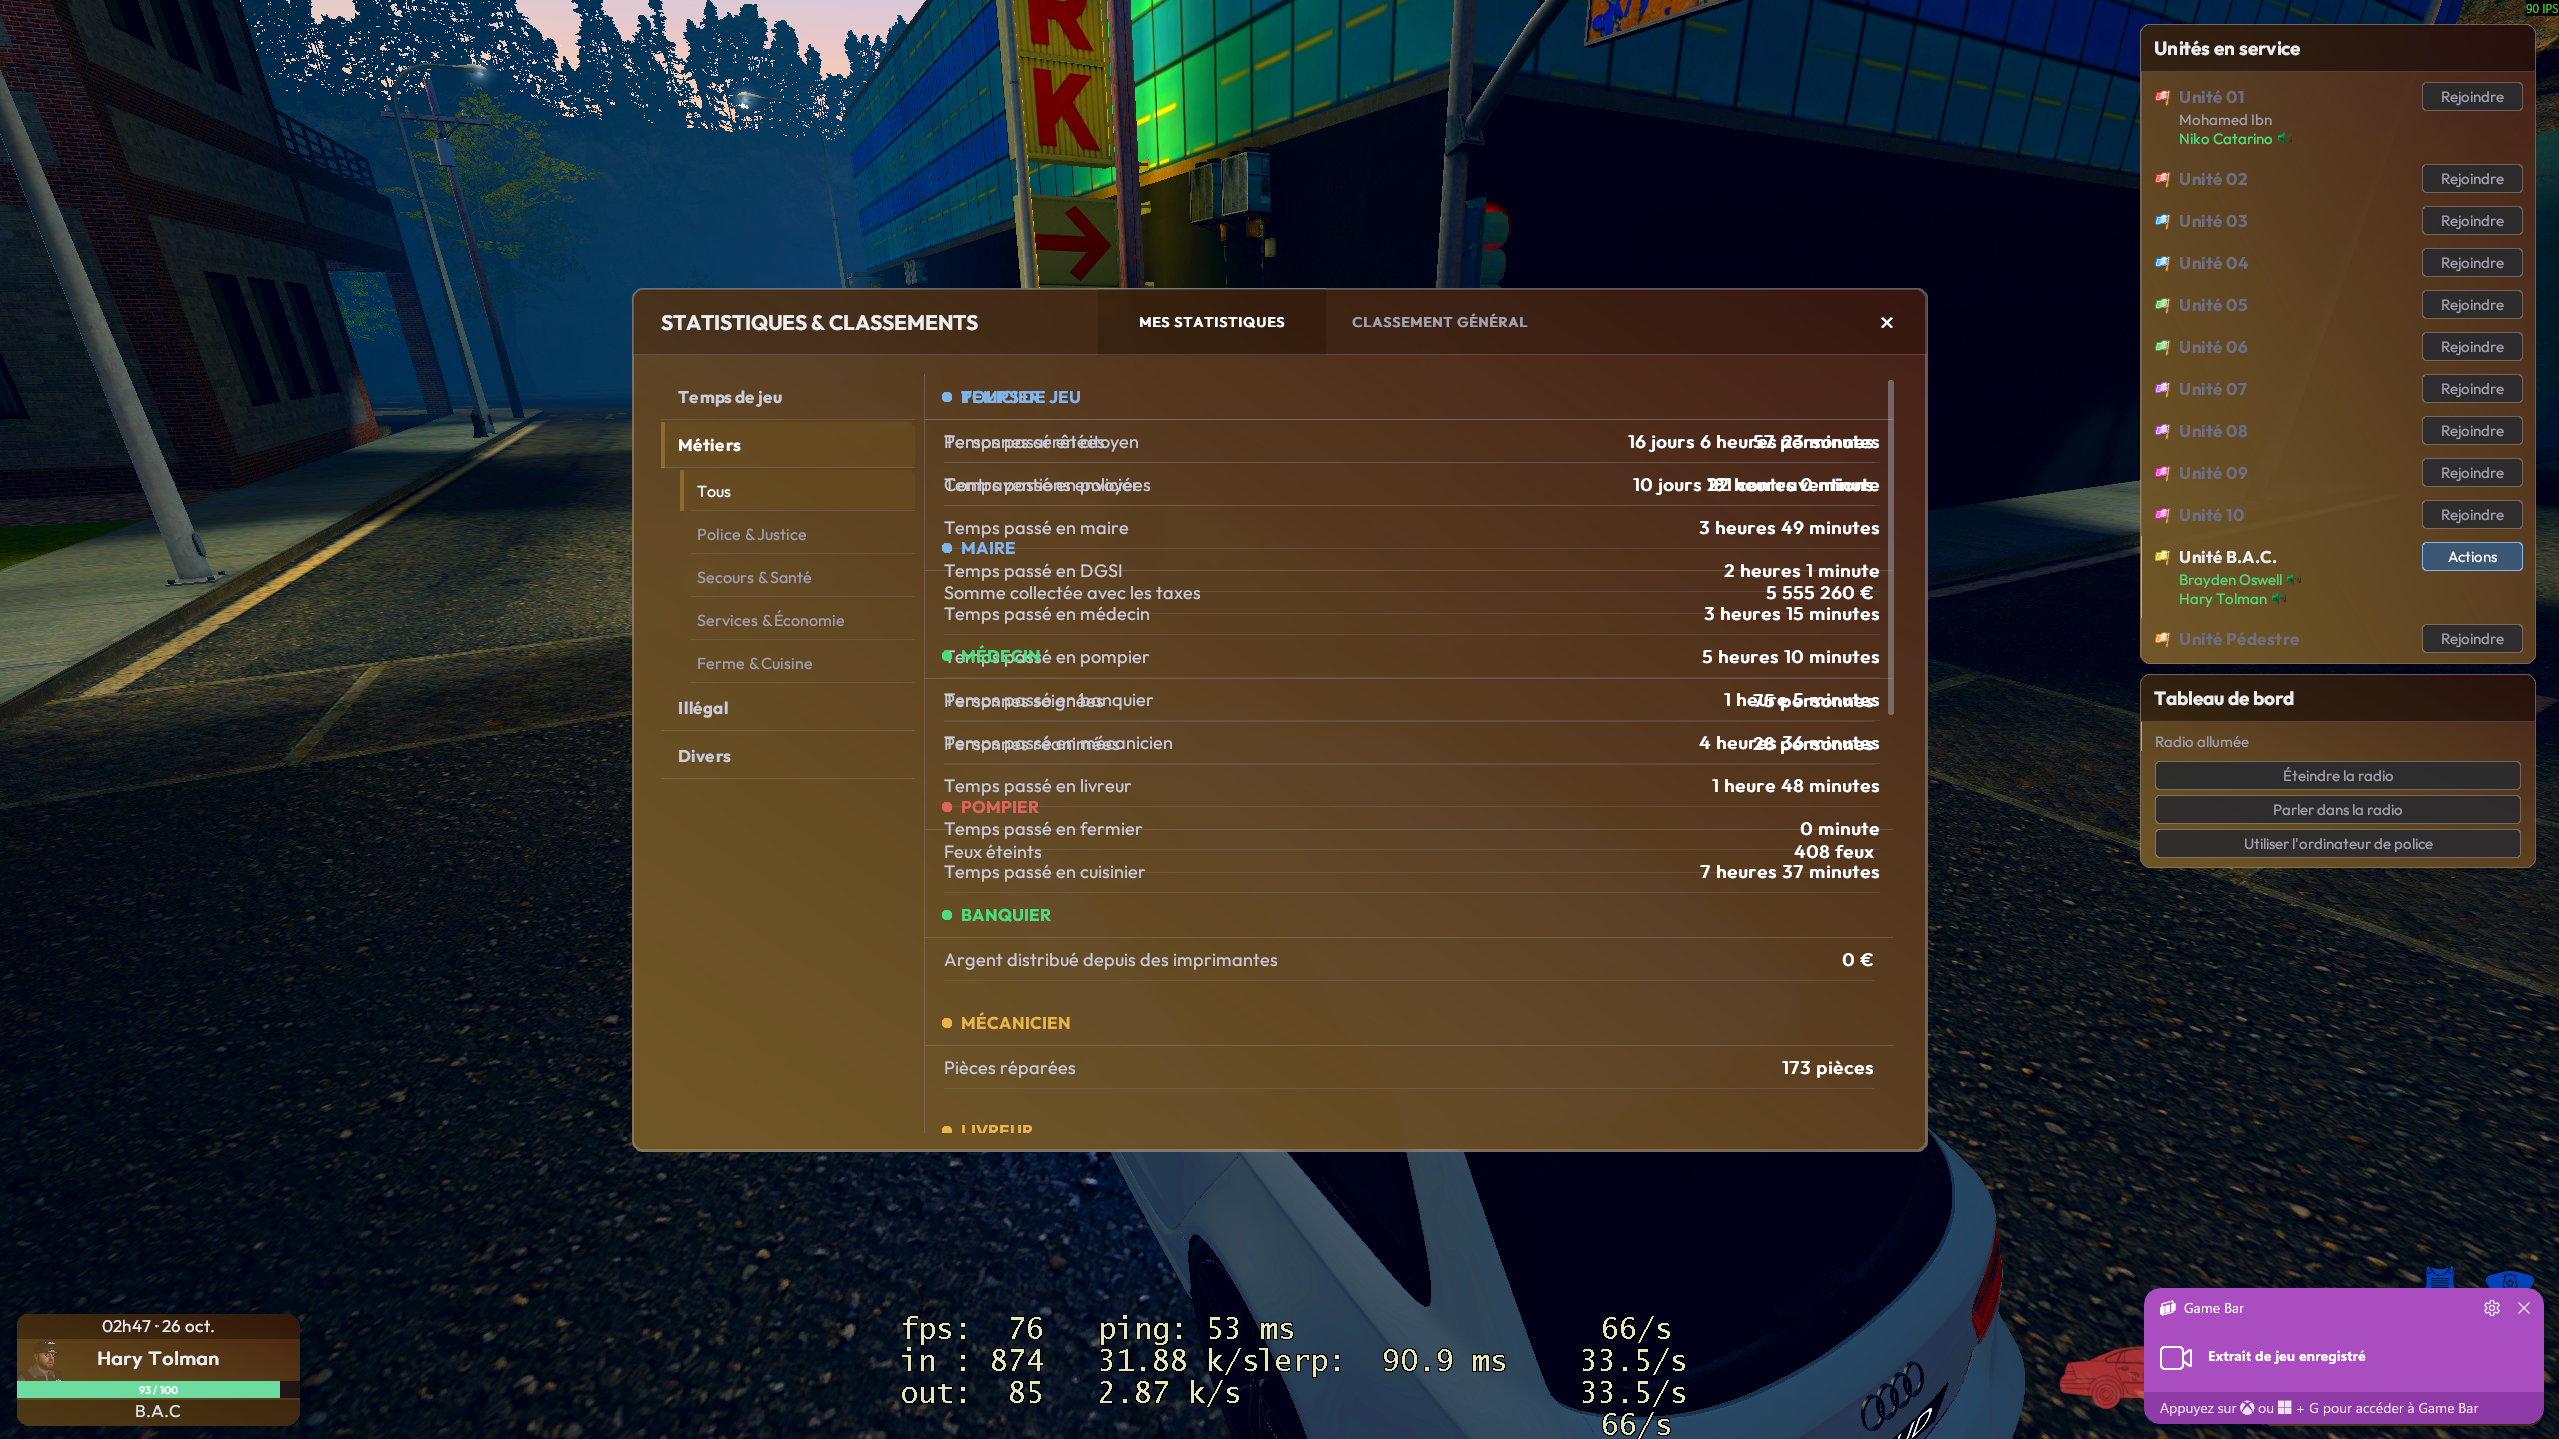The height and width of the screenshot is (1439, 2559).
Task: Open Actions for Unité B.A.C.
Action: click(2471, 557)
